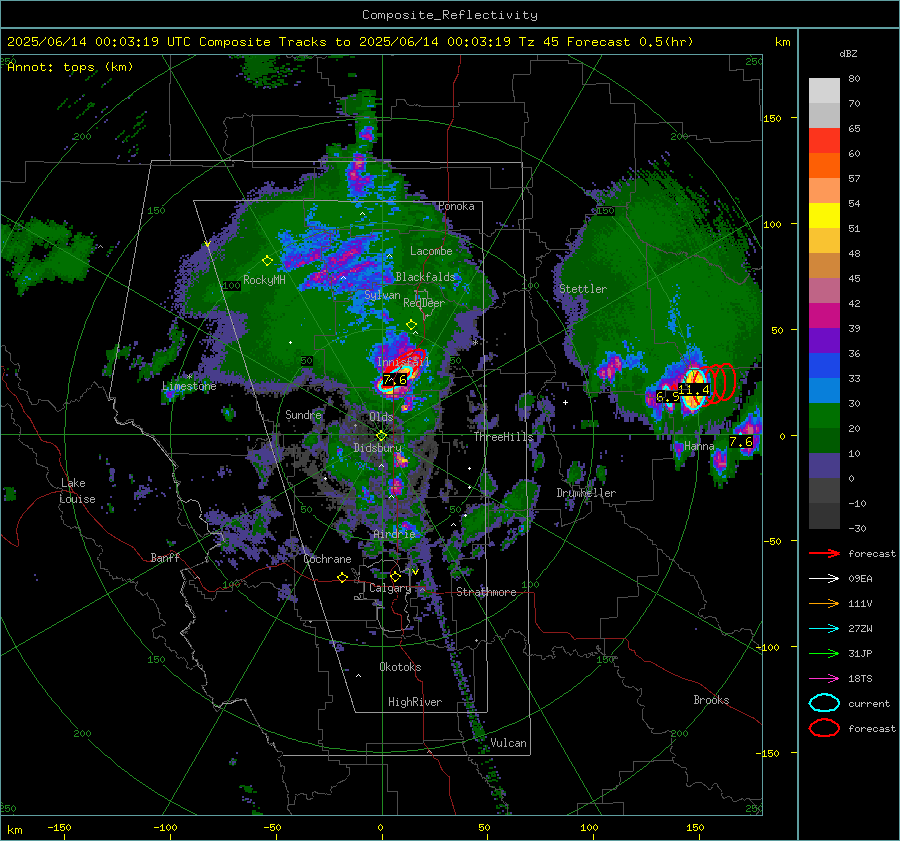Pick the green 30-20 dBZ color swatch
The image size is (900, 841).
(x=824, y=416)
